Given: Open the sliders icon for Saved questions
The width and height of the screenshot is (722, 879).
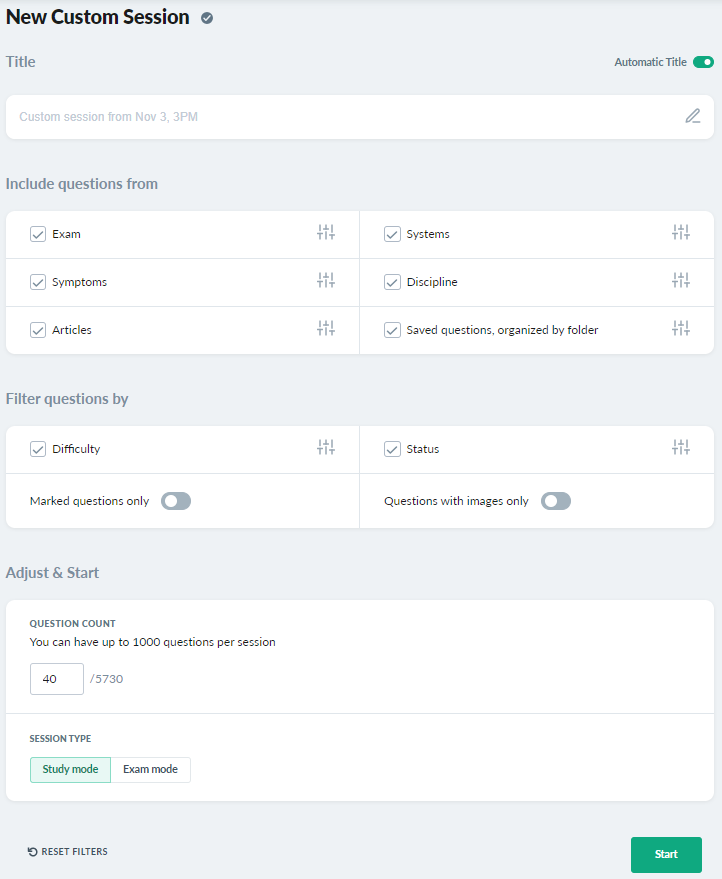Looking at the screenshot, I should pyautogui.click(x=681, y=328).
